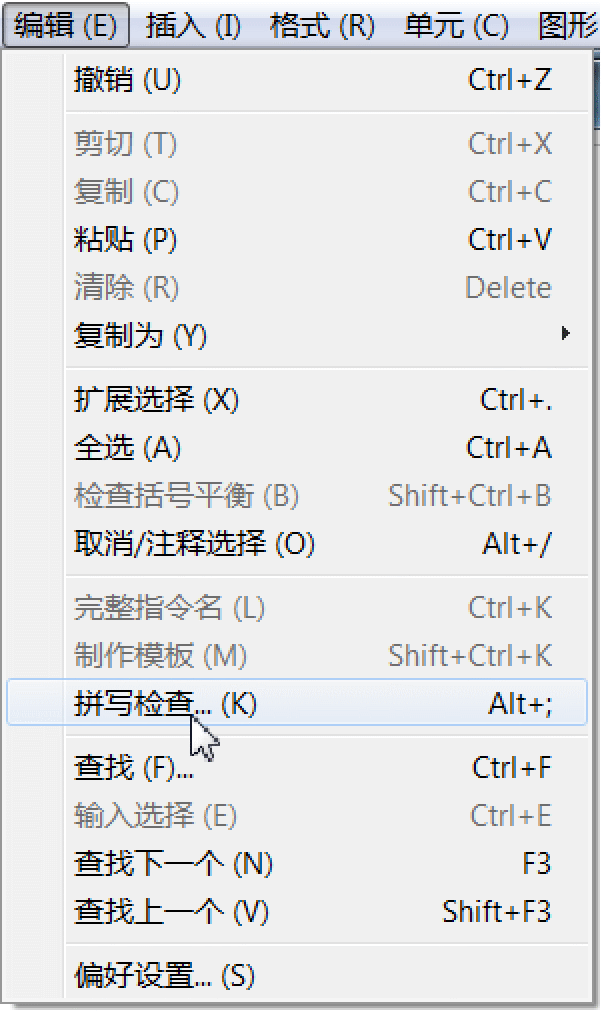Screen dimensions: 602x1012
Task: Expand the 复制为 (Y) submenu arrow
Action: [x=566, y=334]
